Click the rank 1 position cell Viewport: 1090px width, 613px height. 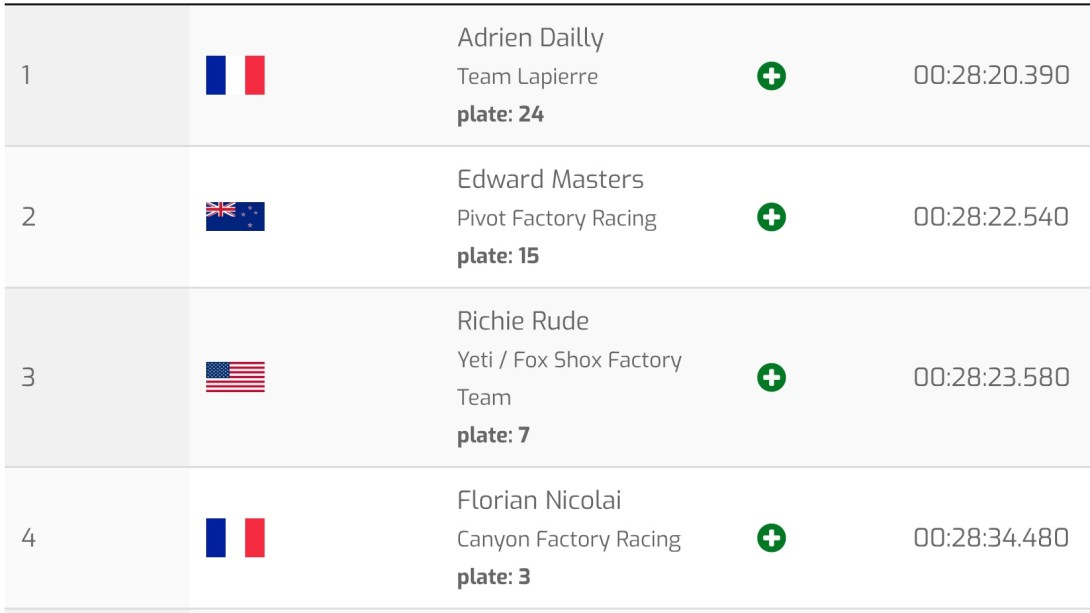point(97,75)
